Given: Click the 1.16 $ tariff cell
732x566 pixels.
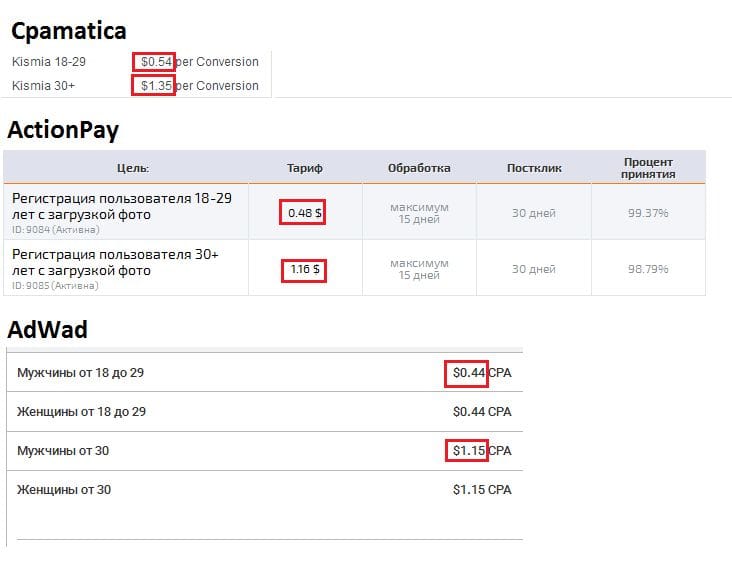Looking at the screenshot, I should (305, 269).
